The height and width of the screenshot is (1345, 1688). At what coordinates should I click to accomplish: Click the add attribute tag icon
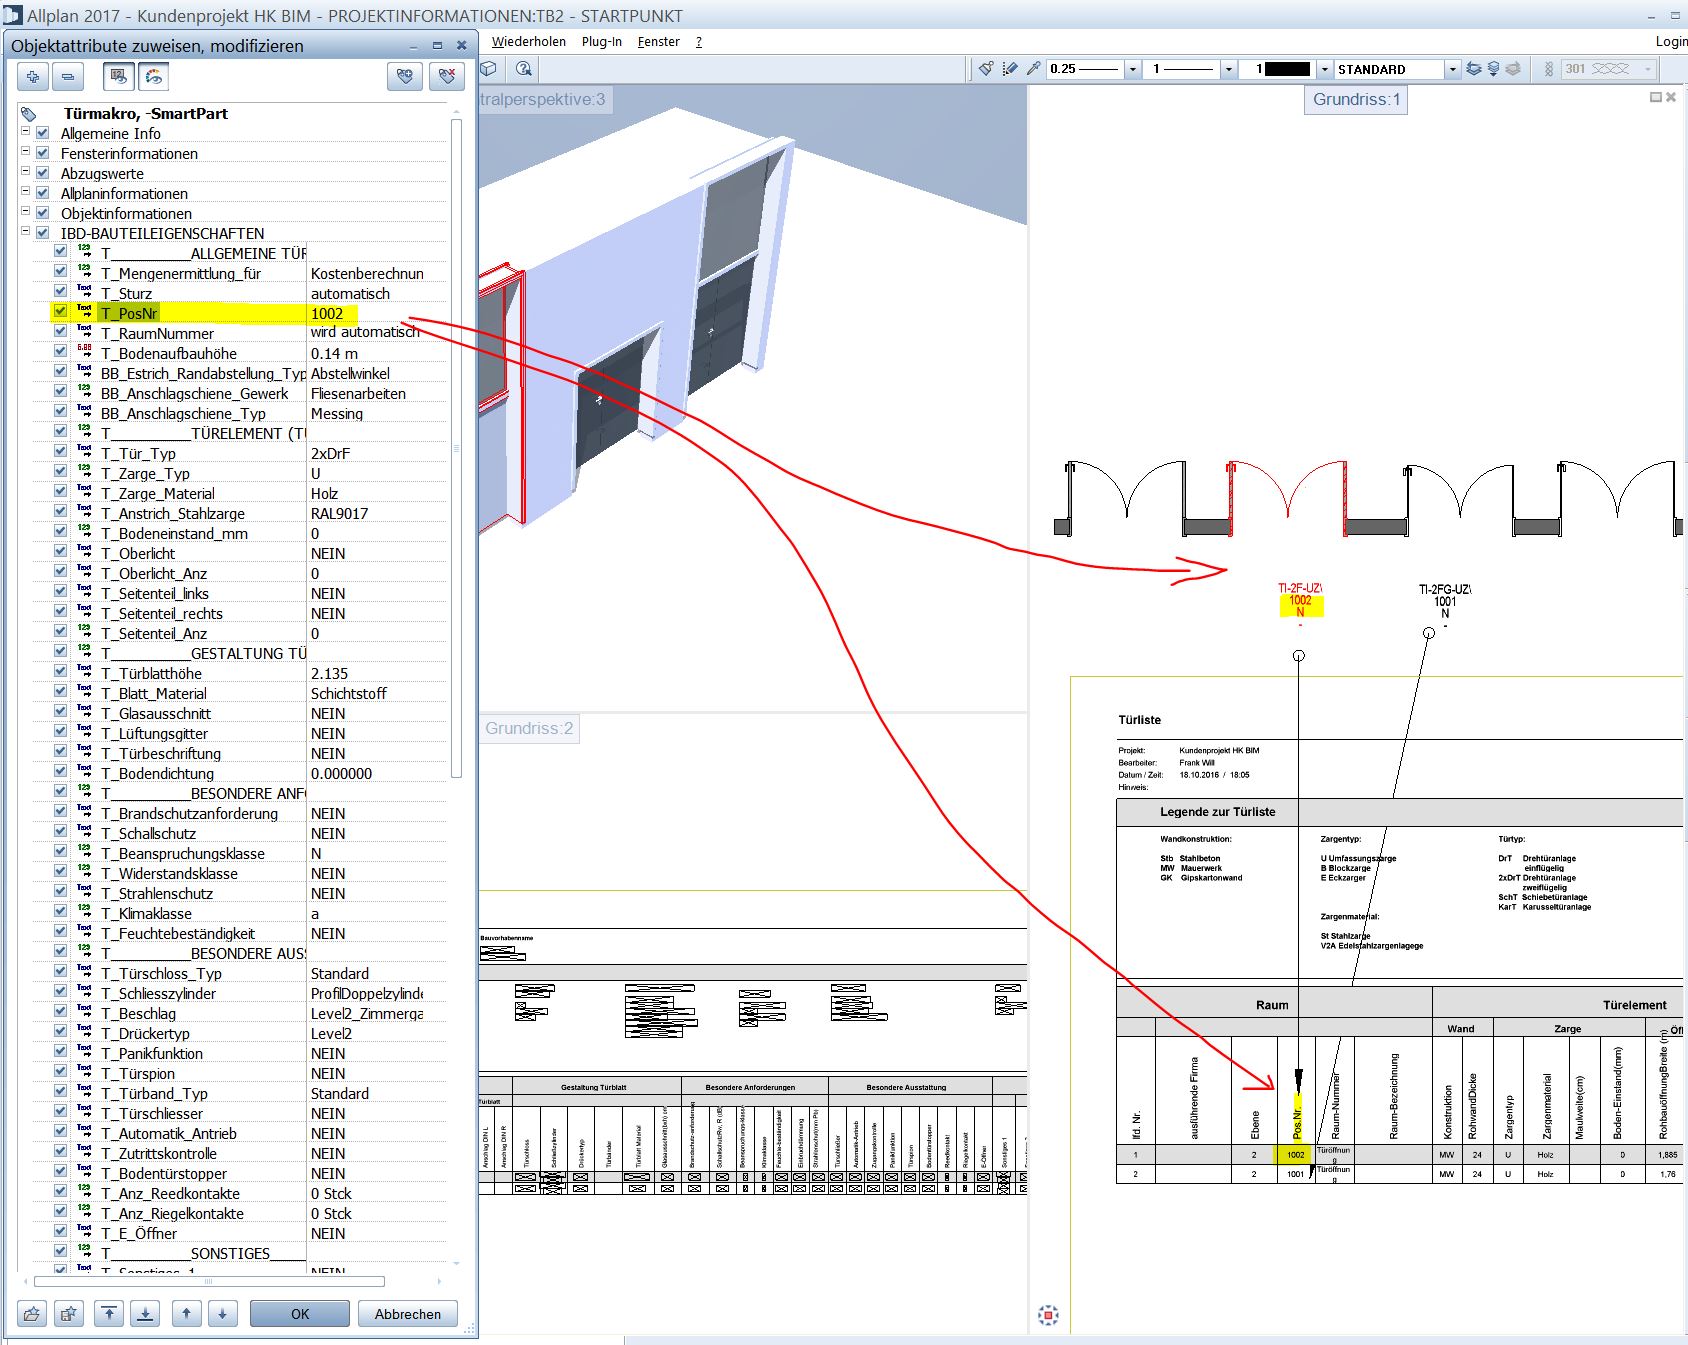[405, 77]
